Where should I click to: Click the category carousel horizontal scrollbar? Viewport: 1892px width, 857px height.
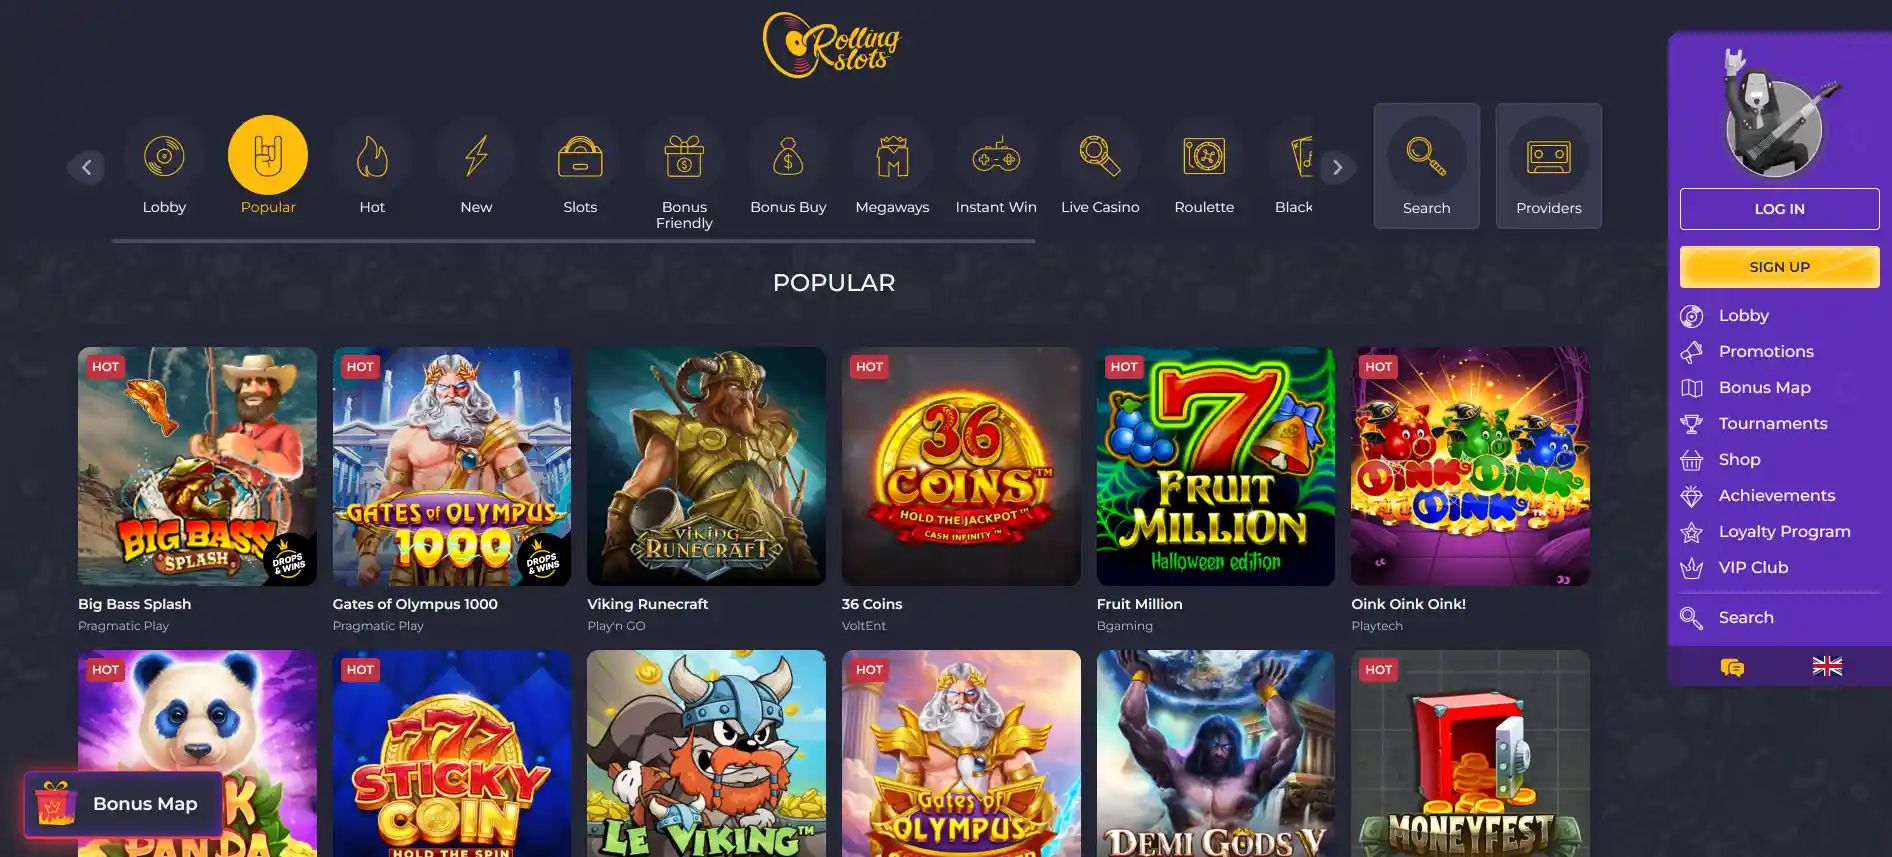point(573,241)
